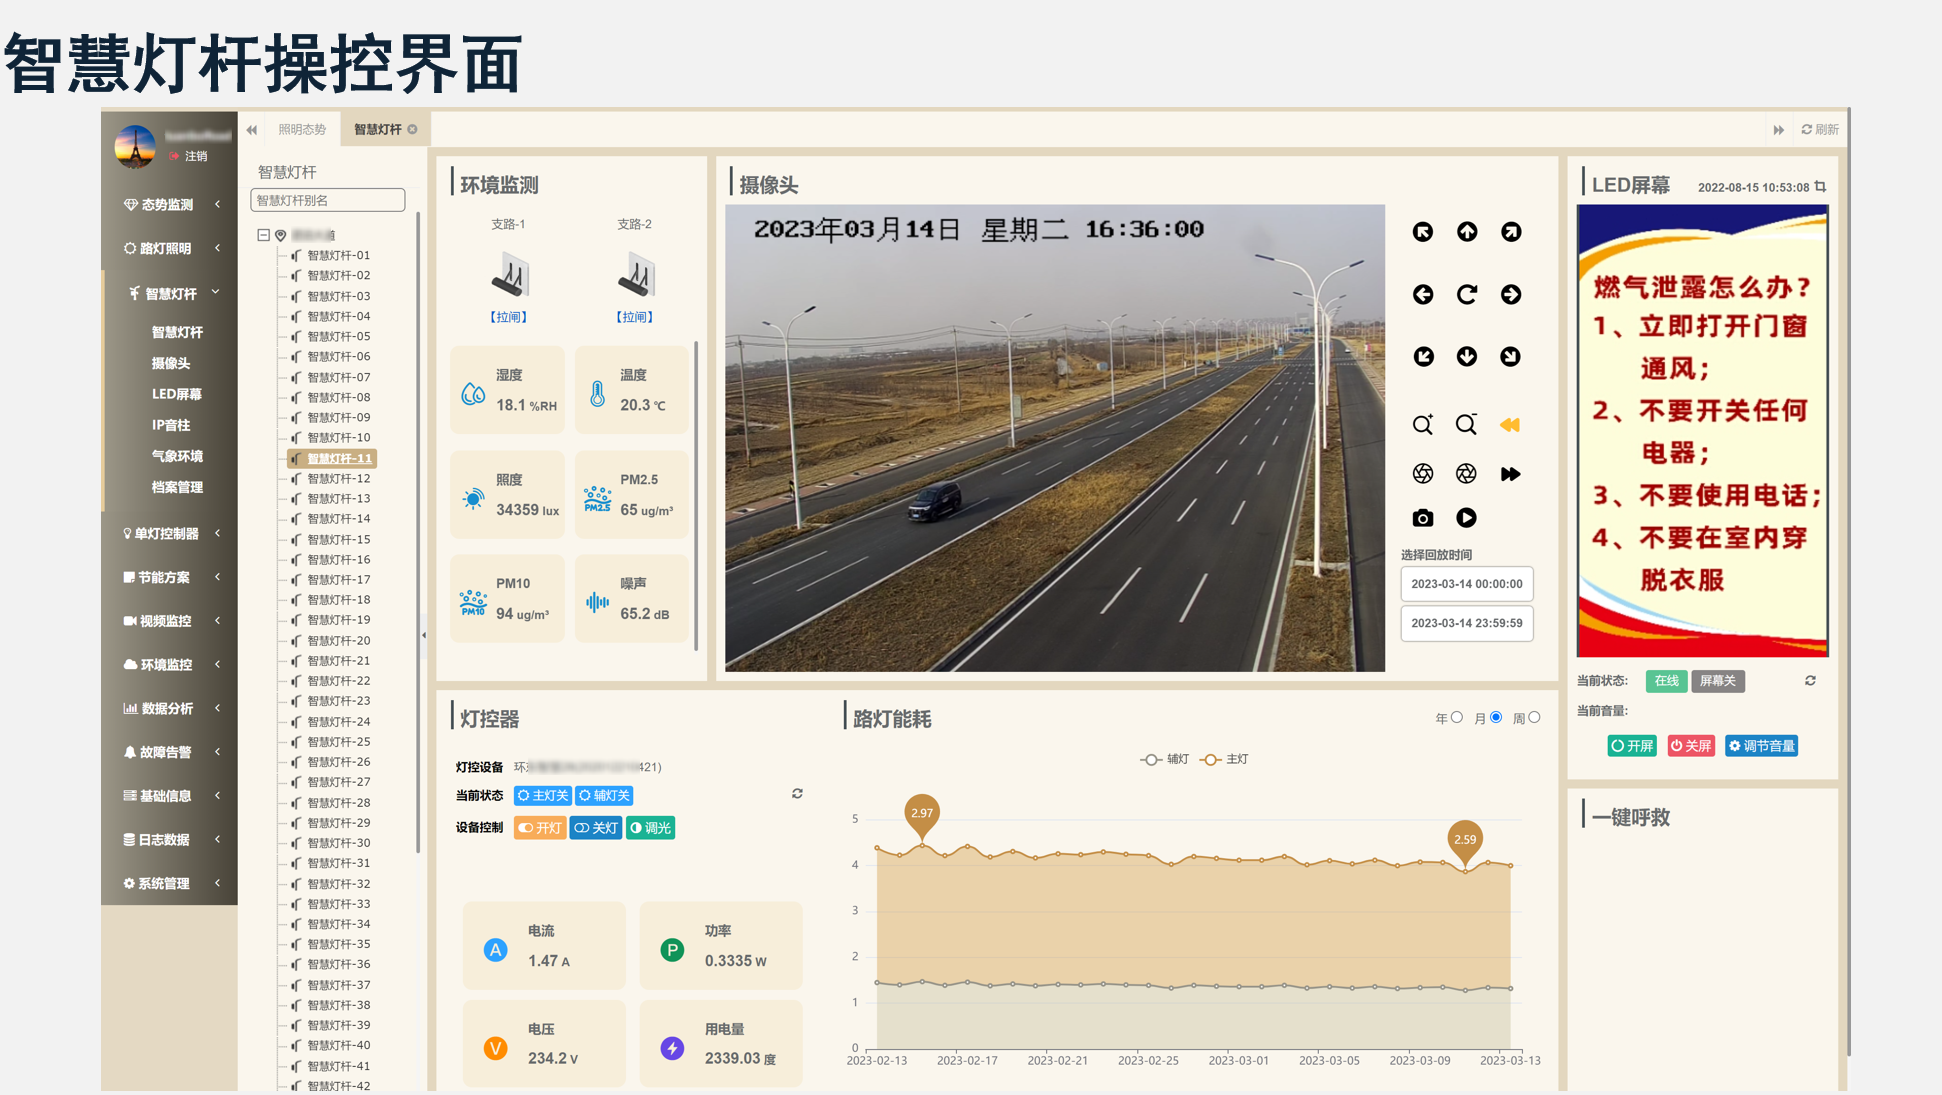Click the tab bar right double-arrow

pyautogui.click(x=1778, y=130)
